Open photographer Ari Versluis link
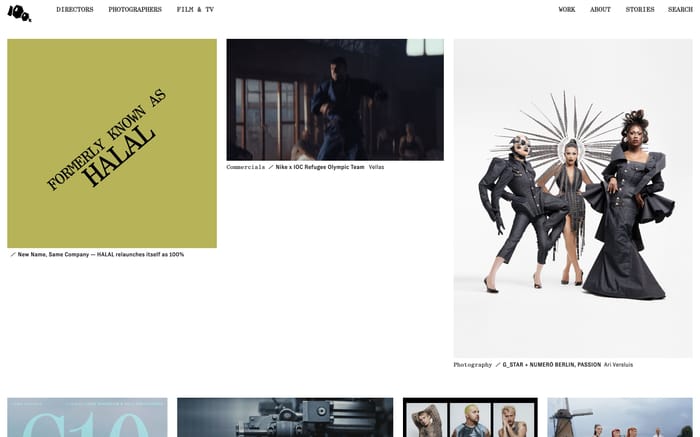This screenshot has height=437, width=700. pos(618,365)
